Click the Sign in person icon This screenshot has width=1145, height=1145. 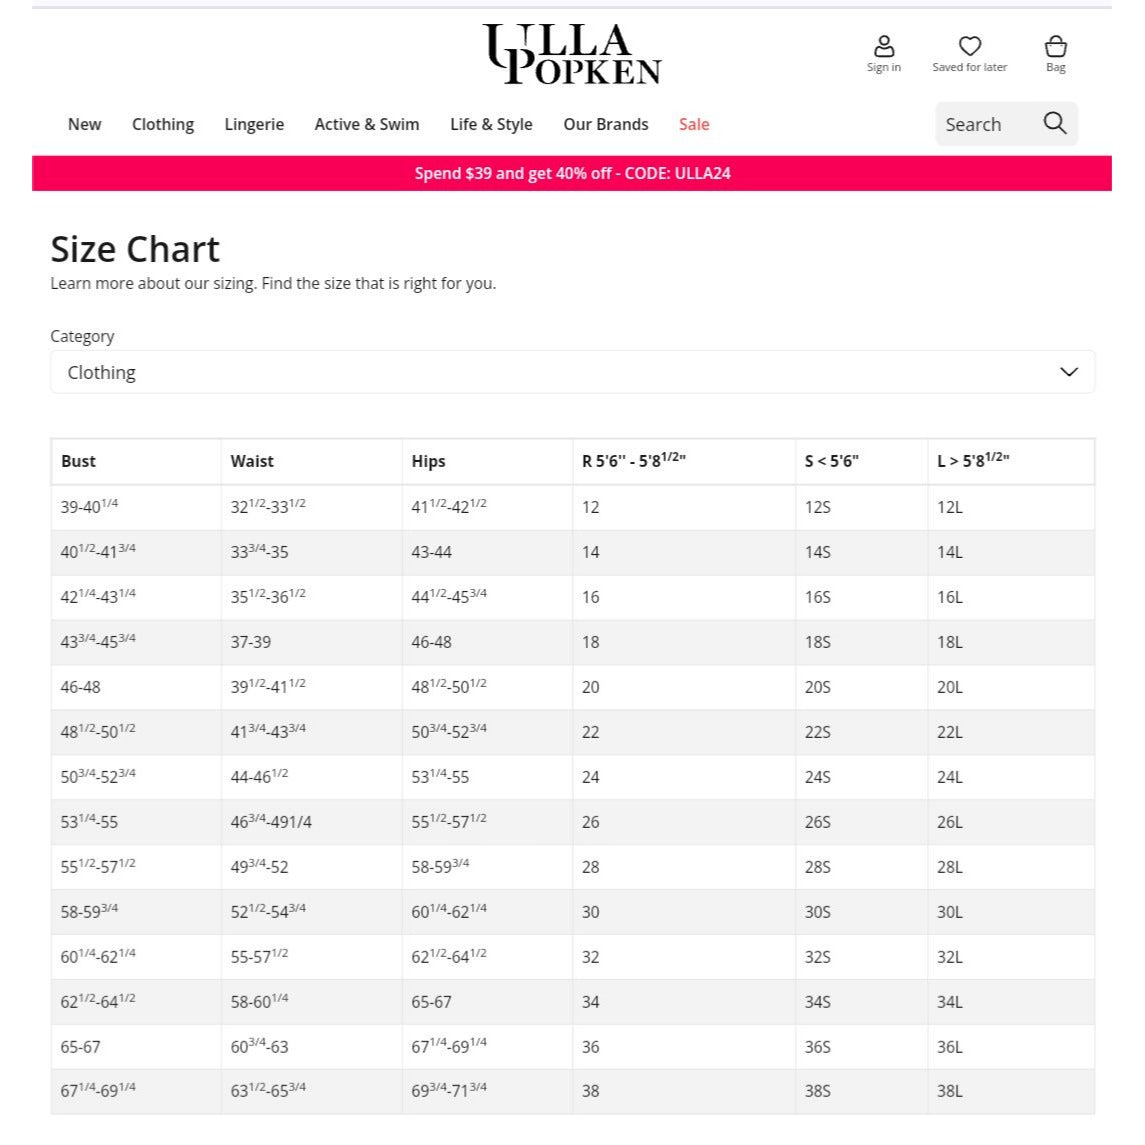(x=884, y=47)
